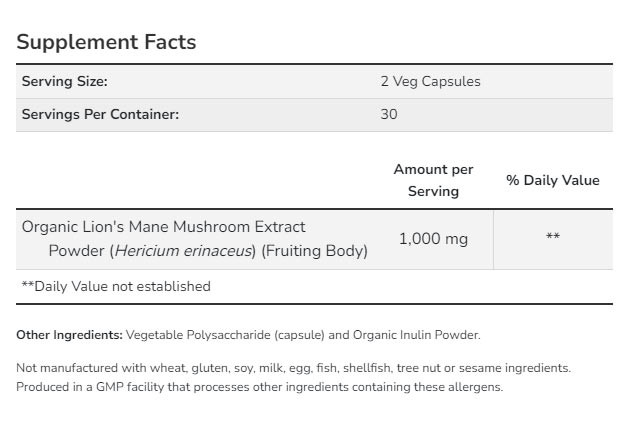Select the 1,000 mg amount
Viewport: 629px width, 434px height.
[x=433, y=239]
